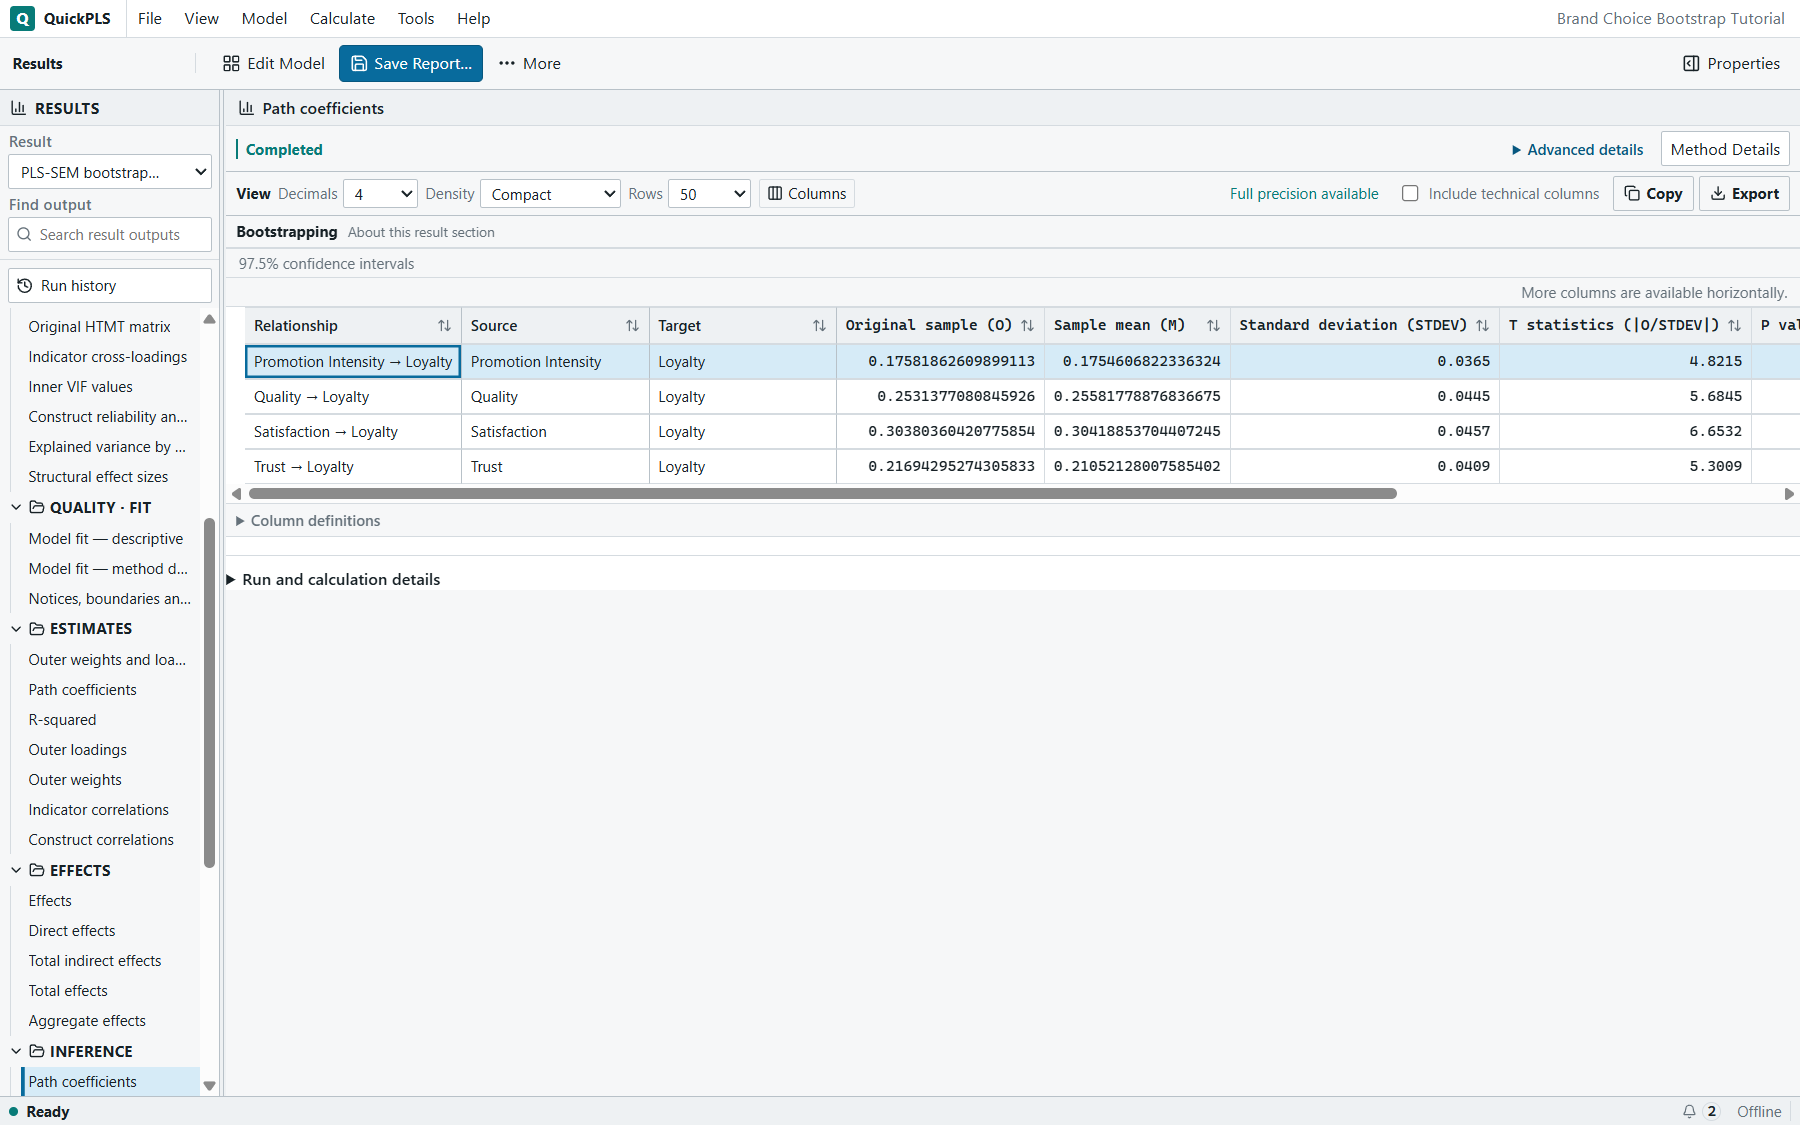Open the Calculate menu
Image resolution: width=1800 pixels, height=1125 pixels.
[x=342, y=18]
